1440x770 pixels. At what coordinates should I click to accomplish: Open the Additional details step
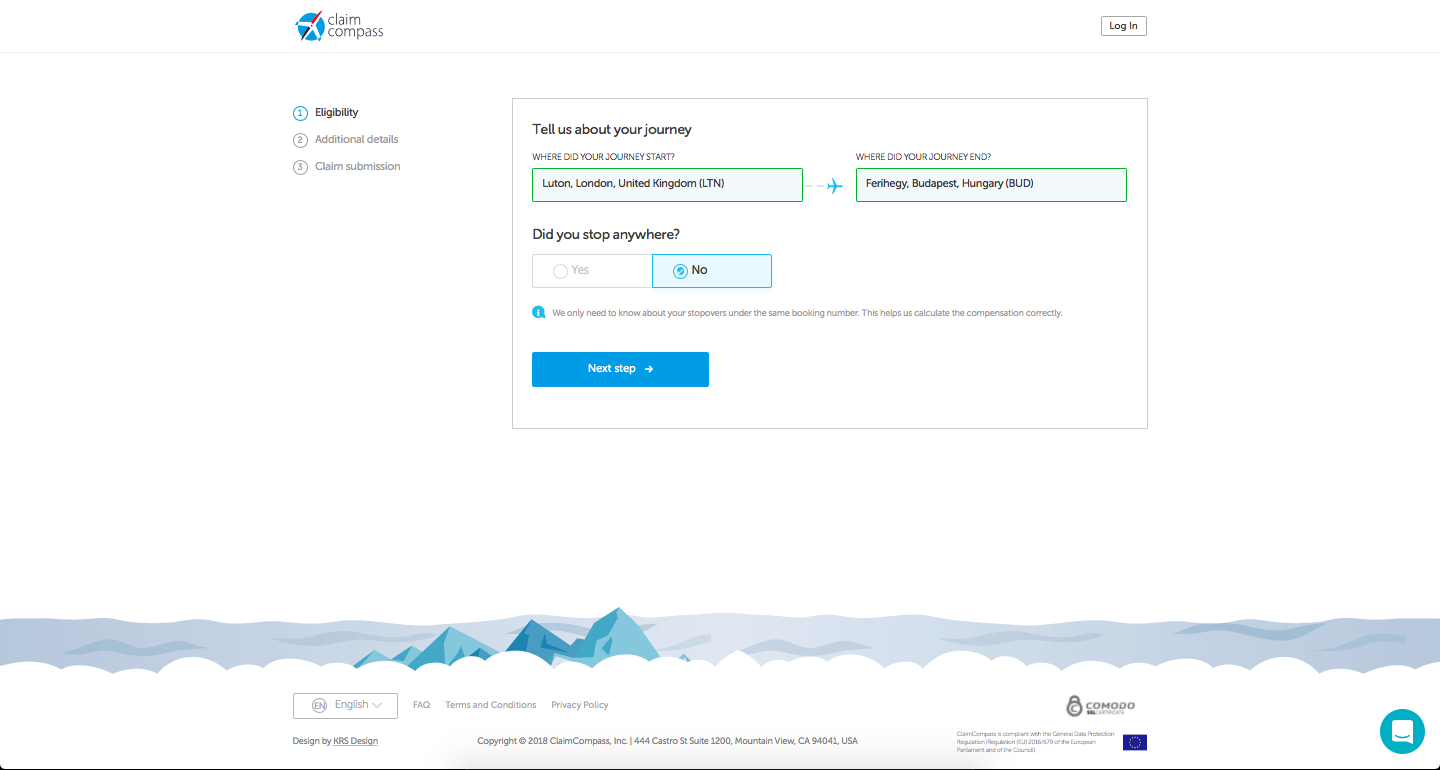tap(356, 140)
